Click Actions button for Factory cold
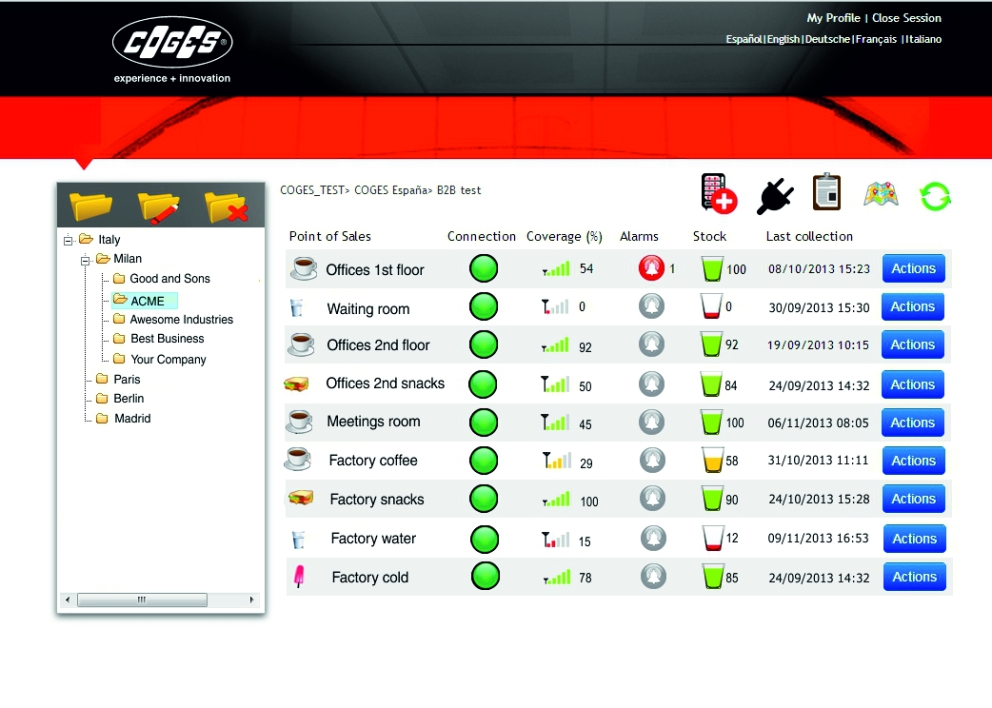Image resolution: width=992 pixels, height=708 pixels. pos(913,577)
